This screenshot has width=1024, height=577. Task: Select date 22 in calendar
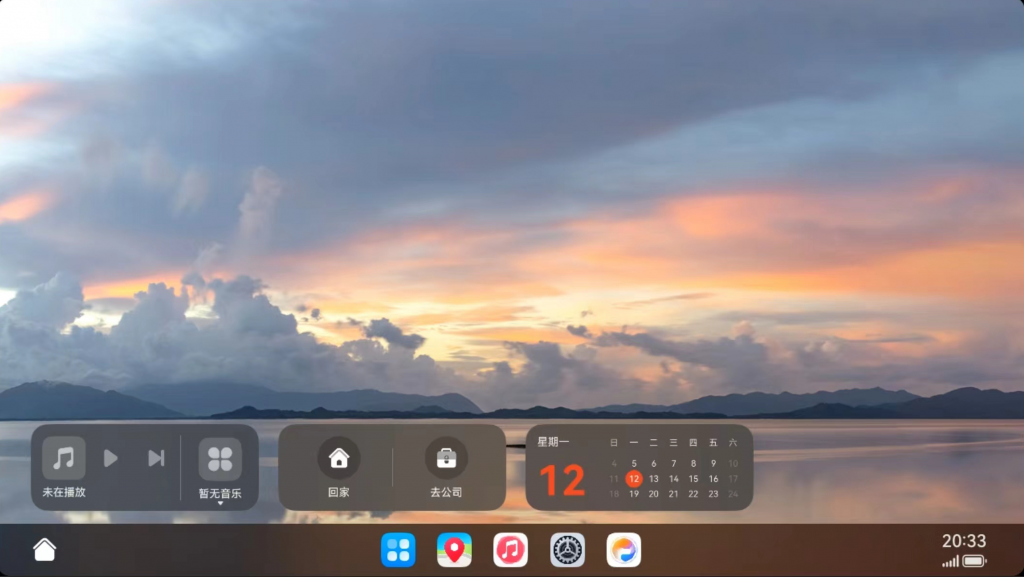pyautogui.click(x=693, y=494)
